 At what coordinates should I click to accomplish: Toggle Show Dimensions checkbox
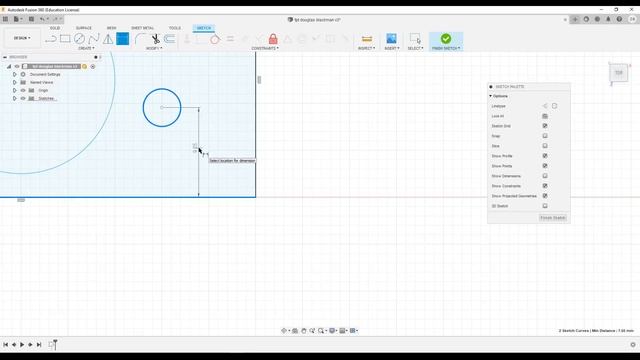[545, 176]
